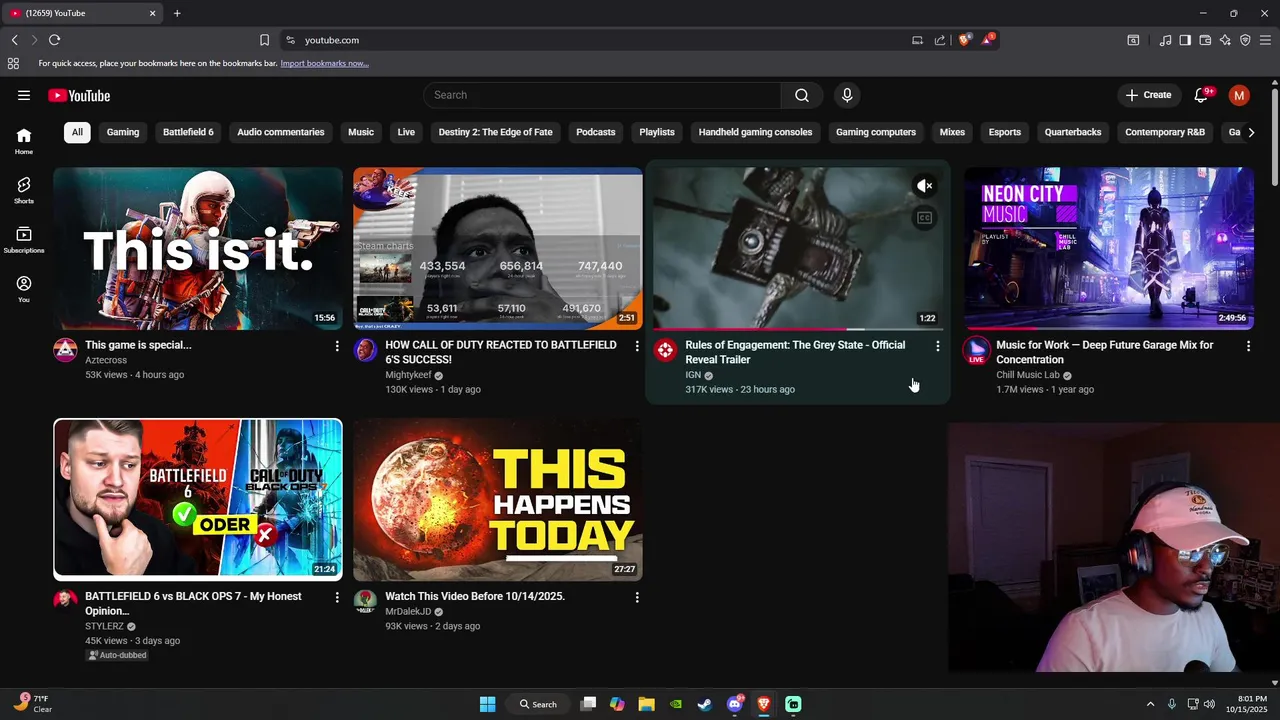The width and height of the screenshot is (1280, 720).
Task: Open the notifications bell
Action: 1202,95
